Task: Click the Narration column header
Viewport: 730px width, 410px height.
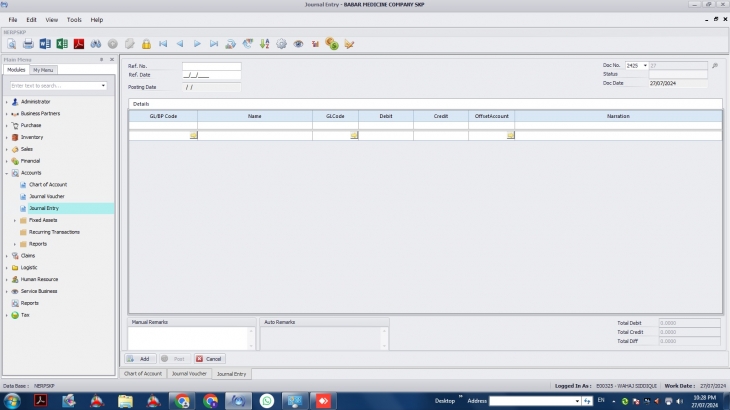Action: click(x=618, y=116)
